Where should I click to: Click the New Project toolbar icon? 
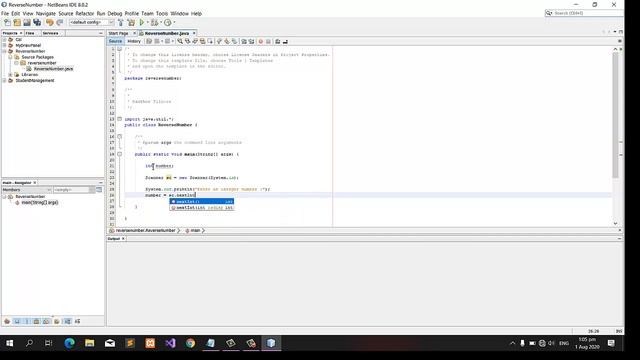pyautogui.click(x=17, y=22)
